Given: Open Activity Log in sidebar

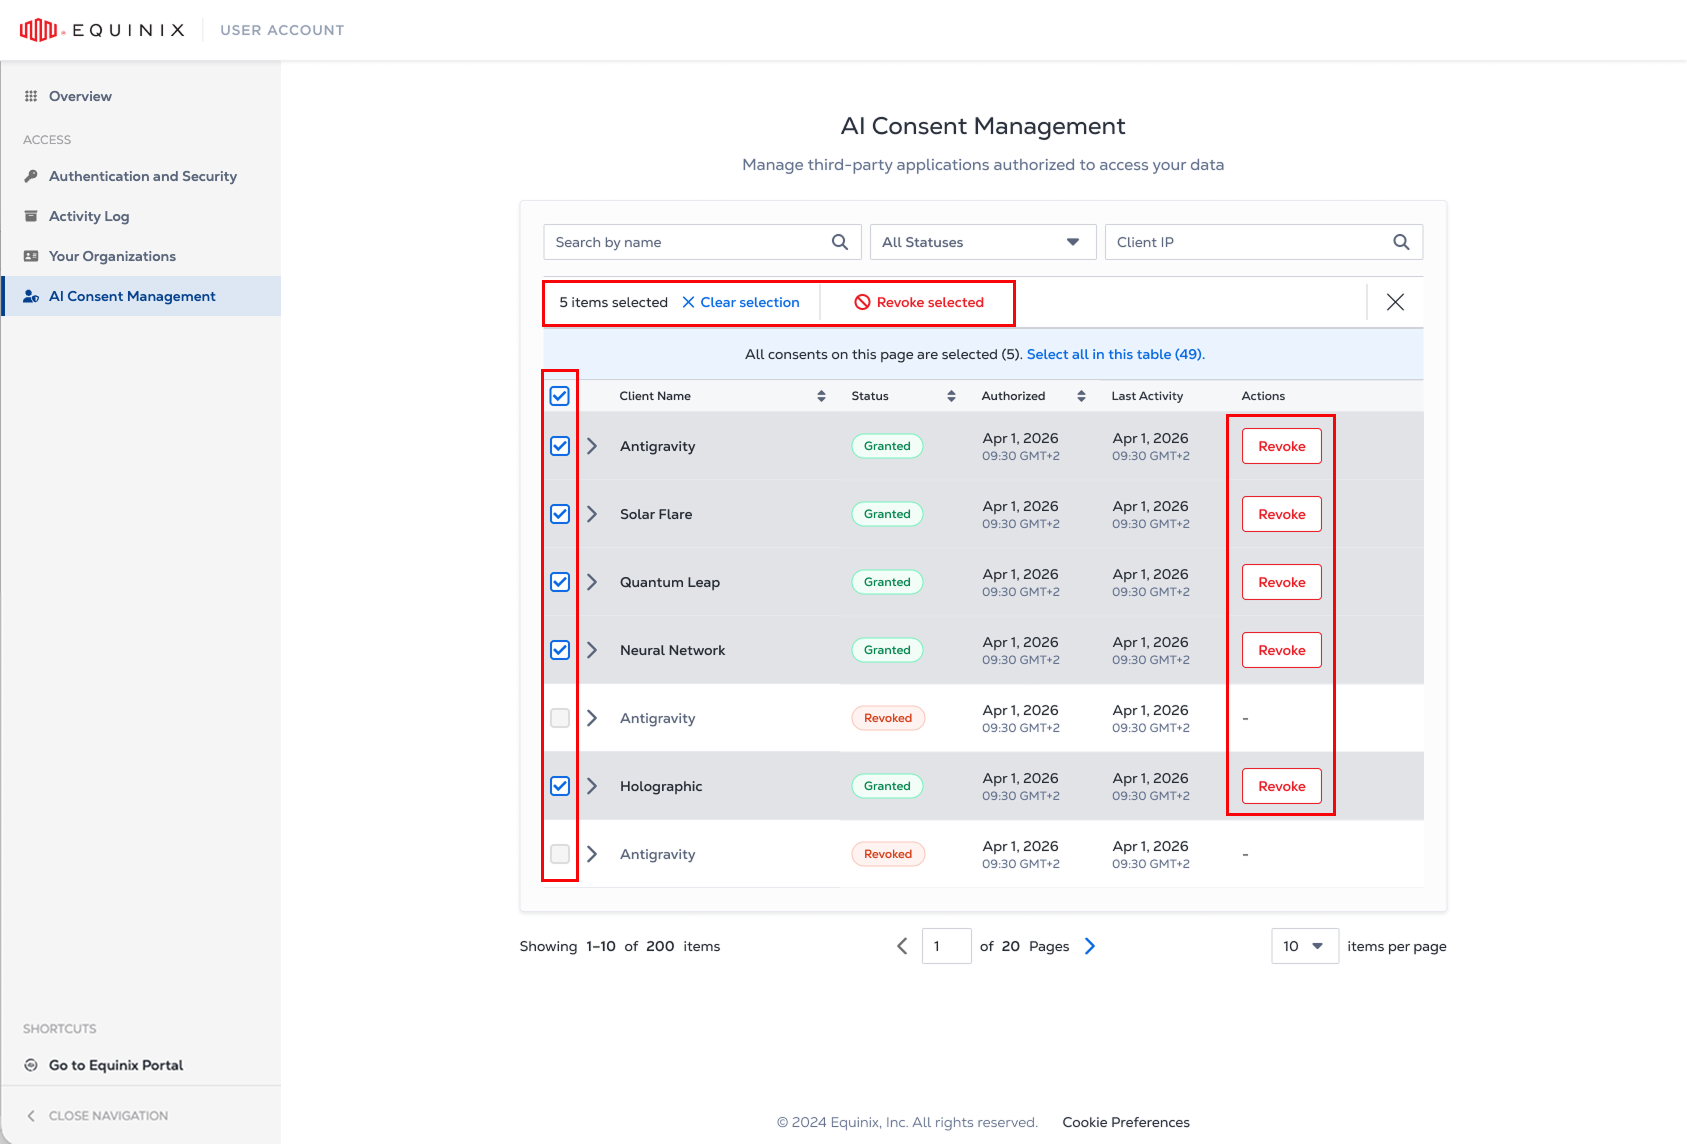Looking at the screenshot, I should (x=89, y=216).
